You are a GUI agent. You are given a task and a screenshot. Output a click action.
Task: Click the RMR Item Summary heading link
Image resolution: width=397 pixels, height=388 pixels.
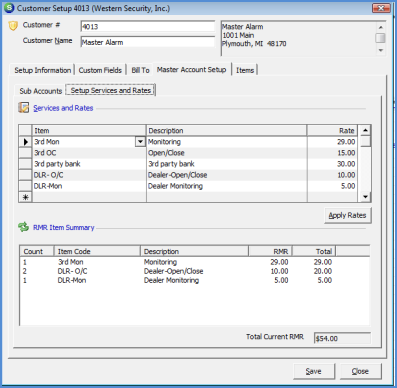64,227
